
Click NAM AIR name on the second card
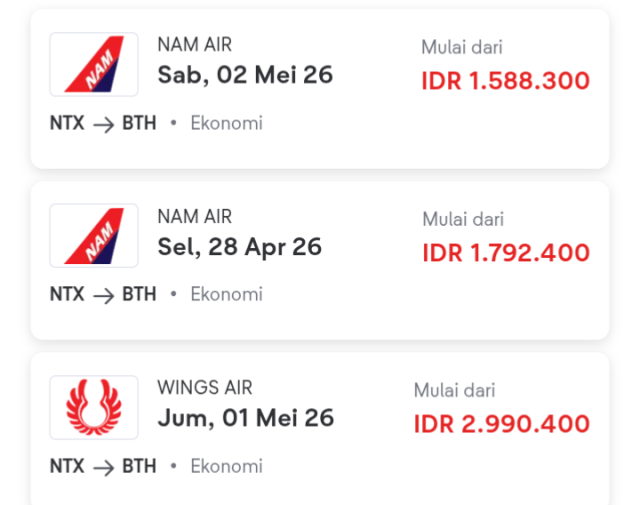coord(194,217)
